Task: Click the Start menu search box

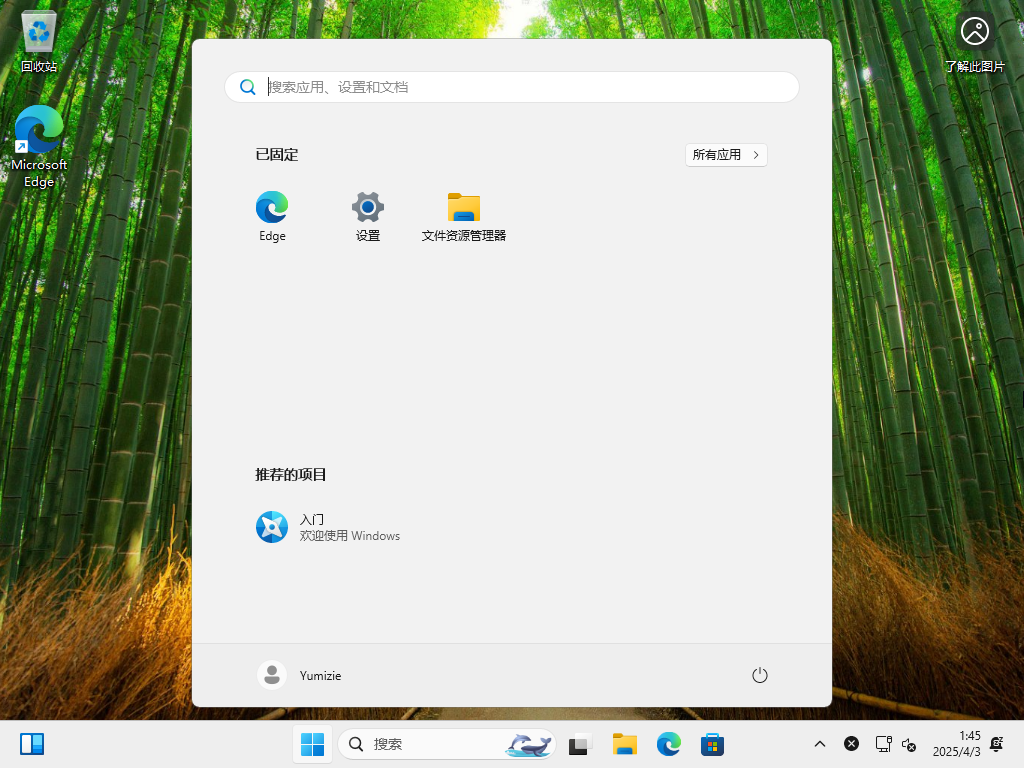Action: pos(512,87)
